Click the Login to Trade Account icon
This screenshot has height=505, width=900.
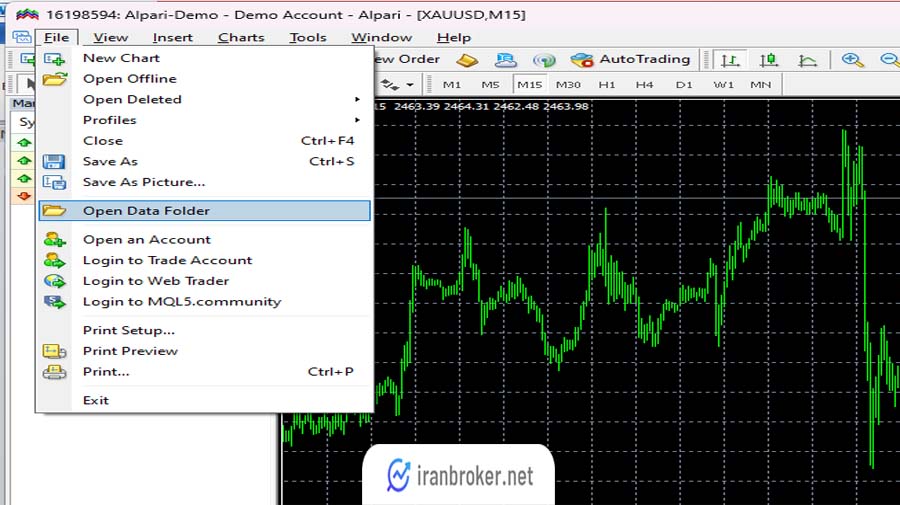[x=55, y=260]
